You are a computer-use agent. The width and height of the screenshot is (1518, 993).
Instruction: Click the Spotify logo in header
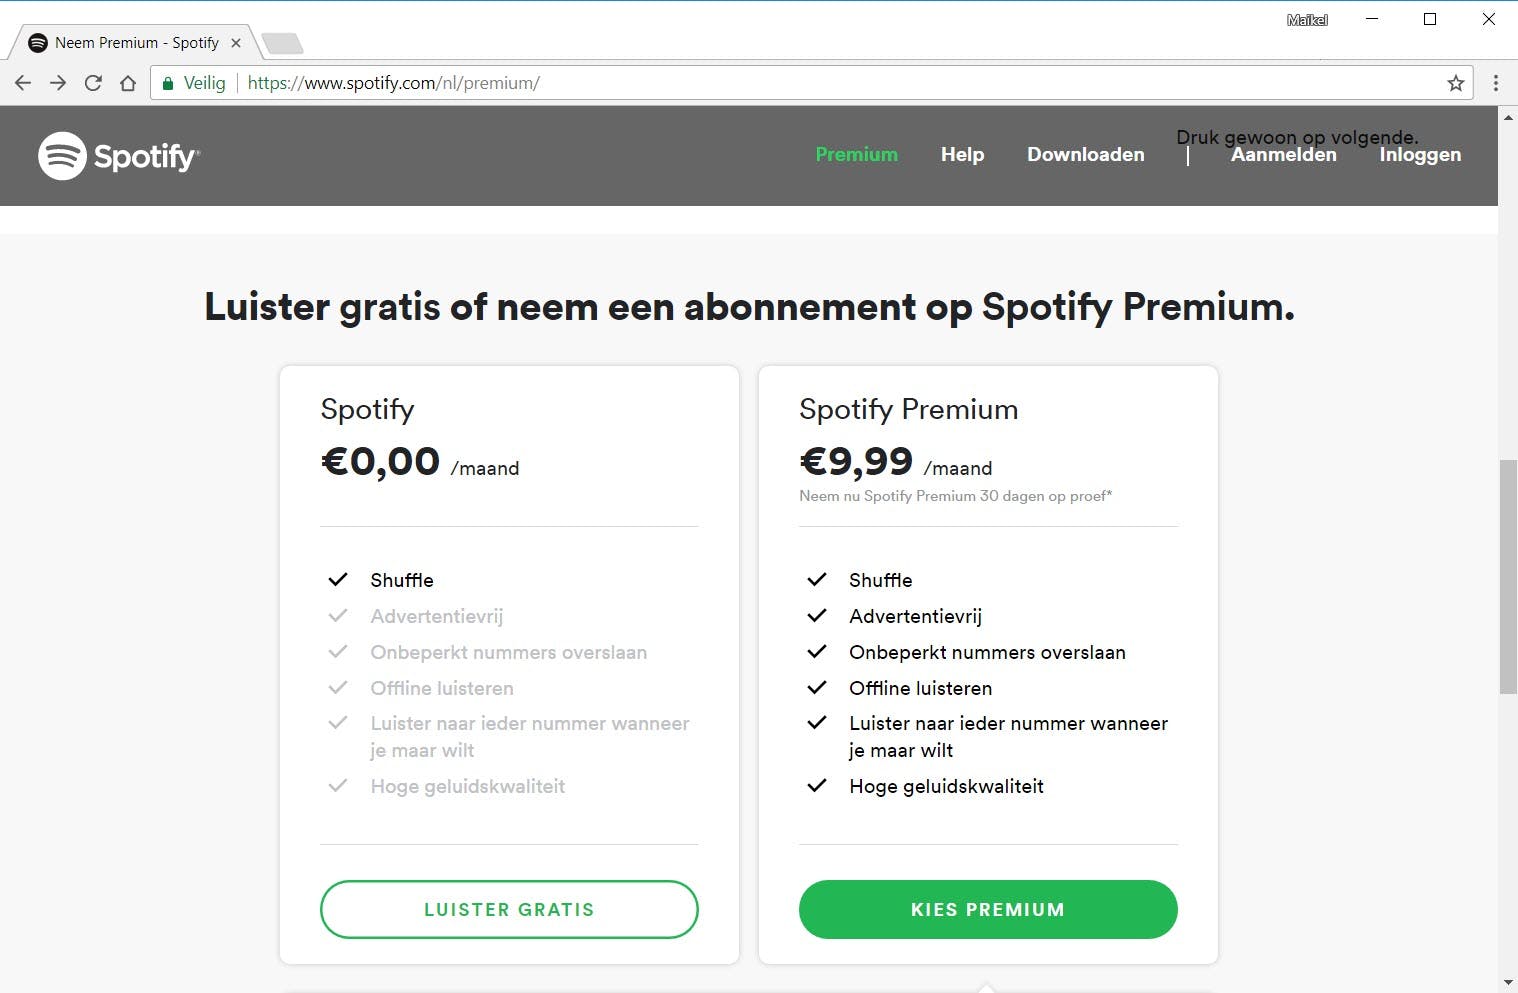click(x=119, y=156)
